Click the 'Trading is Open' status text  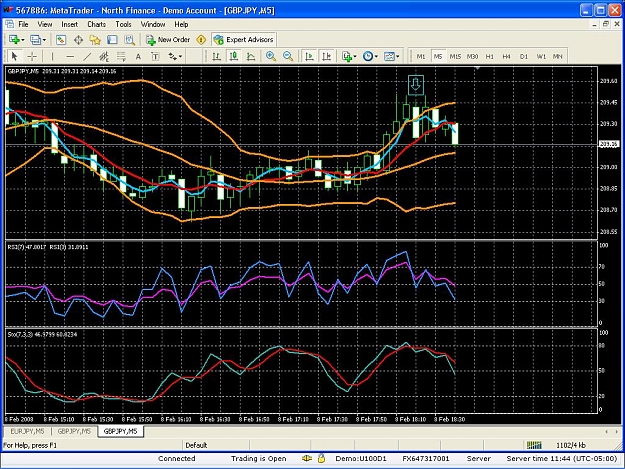click(x=259, y=459)
